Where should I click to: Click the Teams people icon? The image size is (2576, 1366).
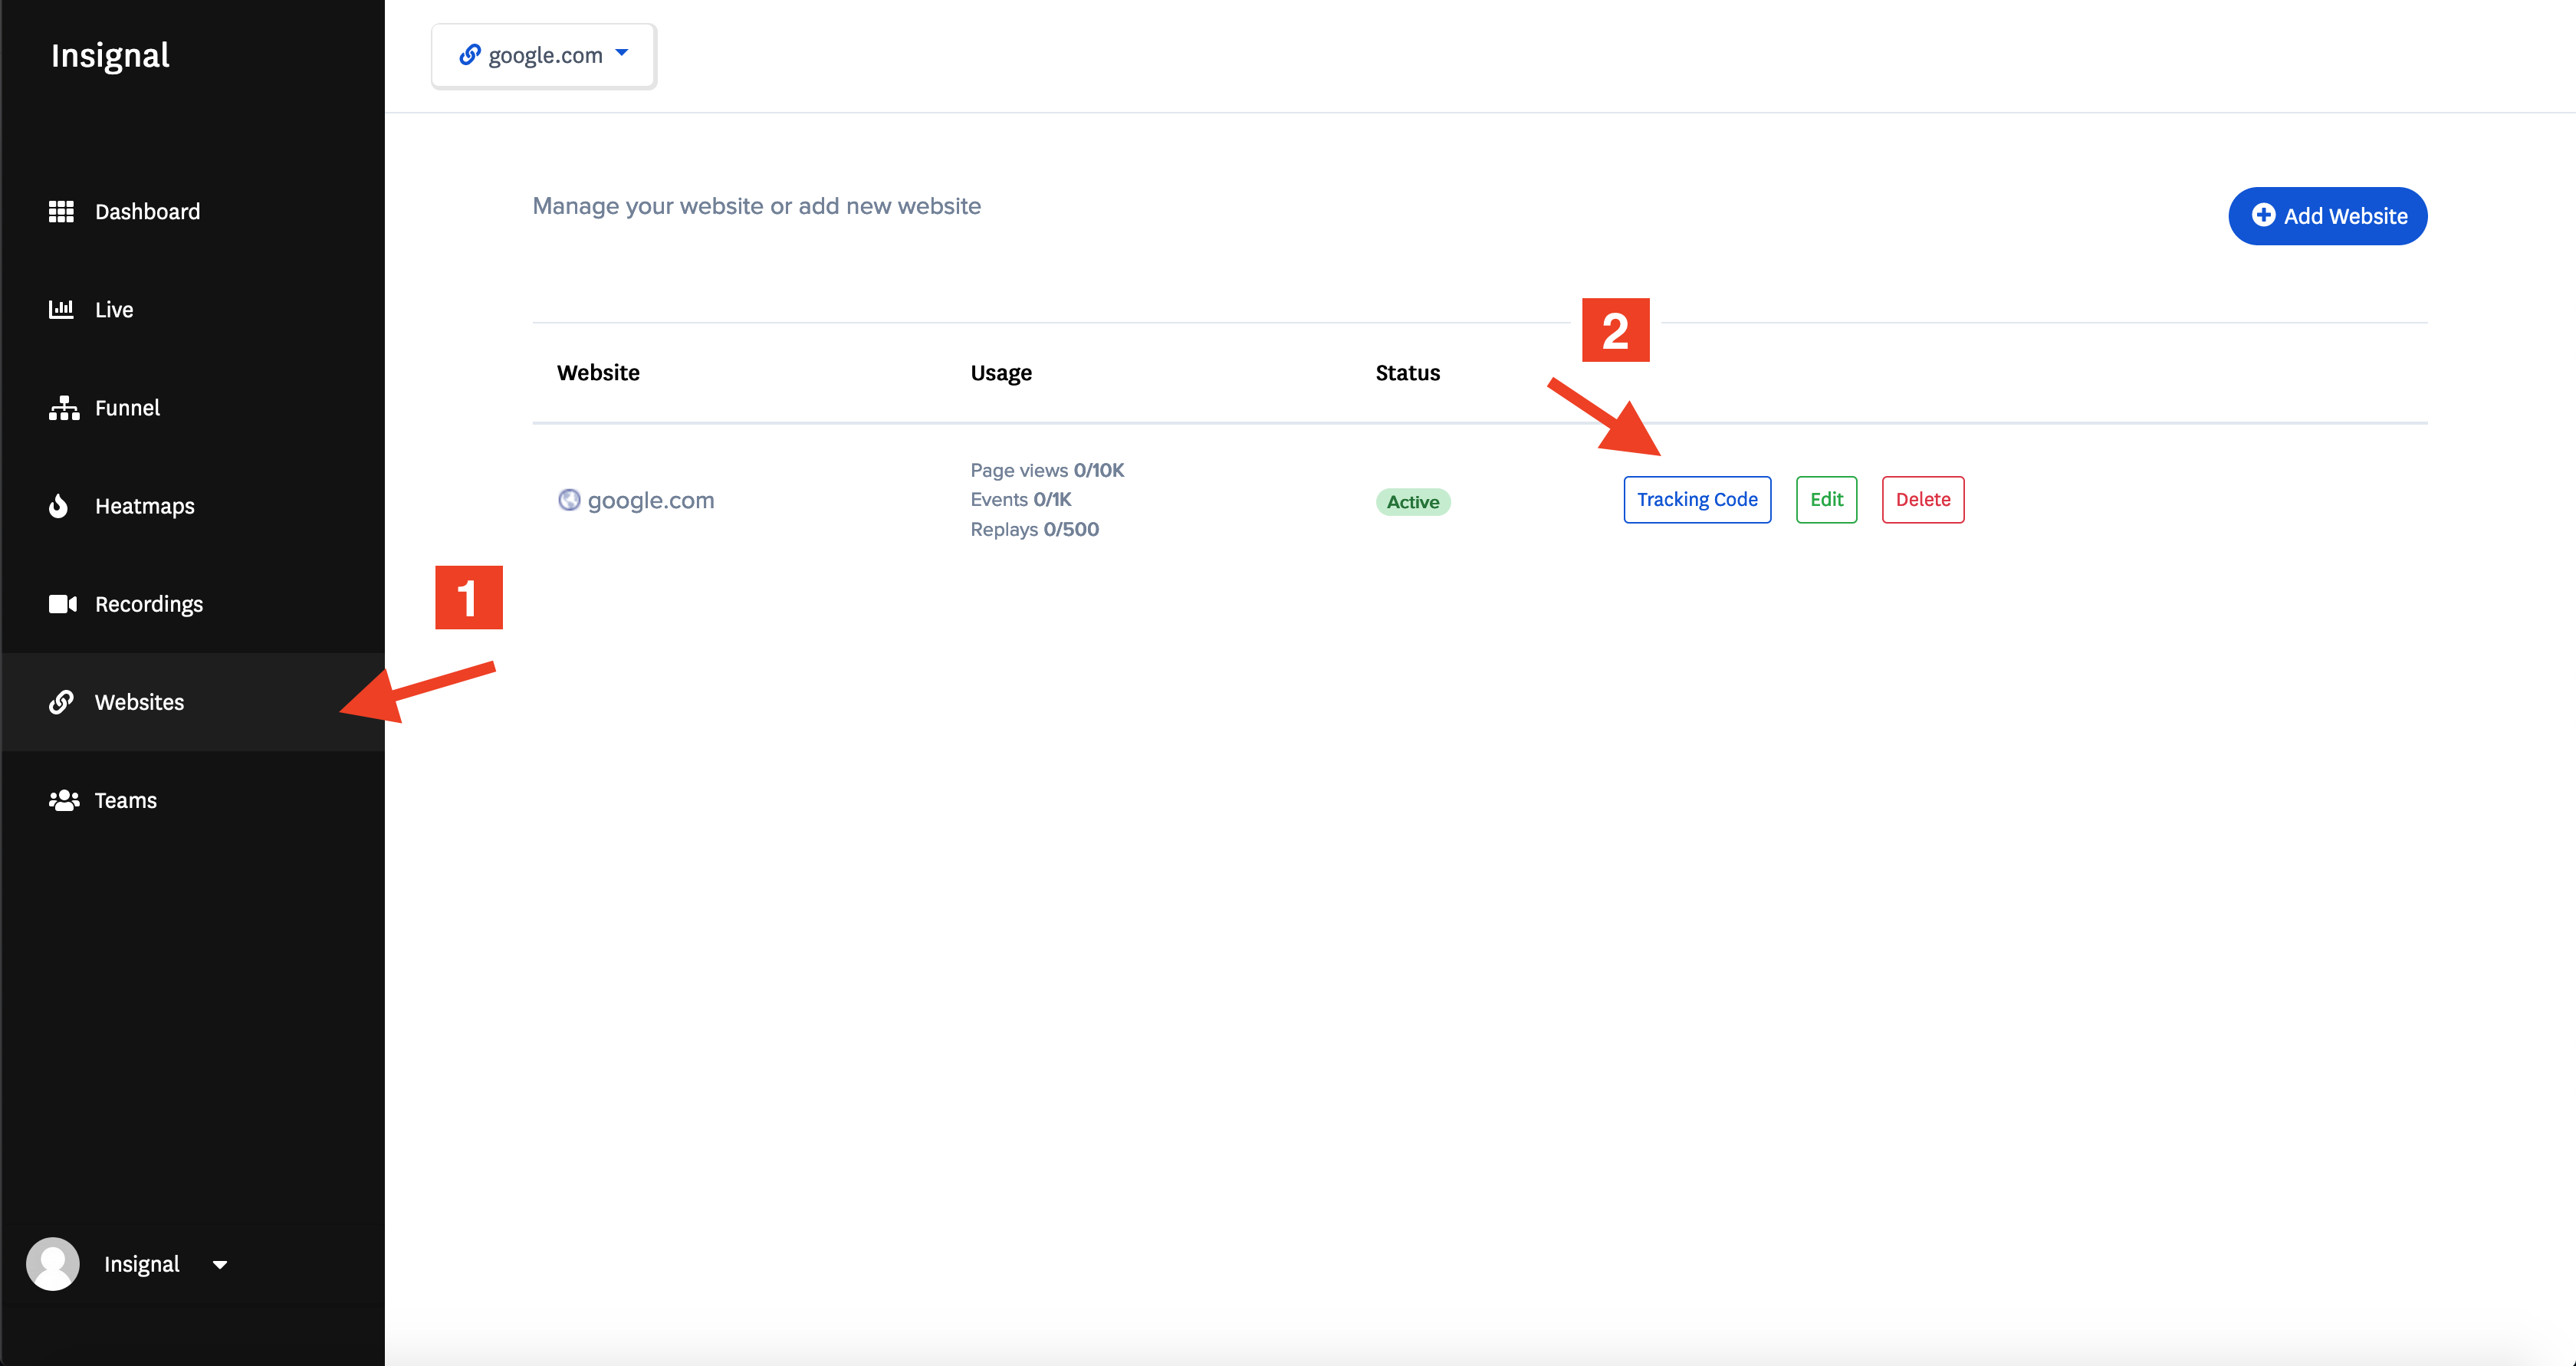[x=64, y=800]
